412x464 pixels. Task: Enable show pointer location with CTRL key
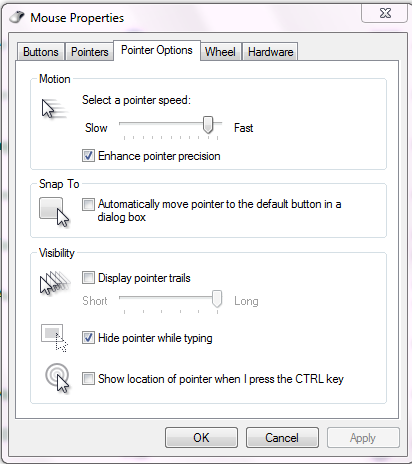[88, 379]
